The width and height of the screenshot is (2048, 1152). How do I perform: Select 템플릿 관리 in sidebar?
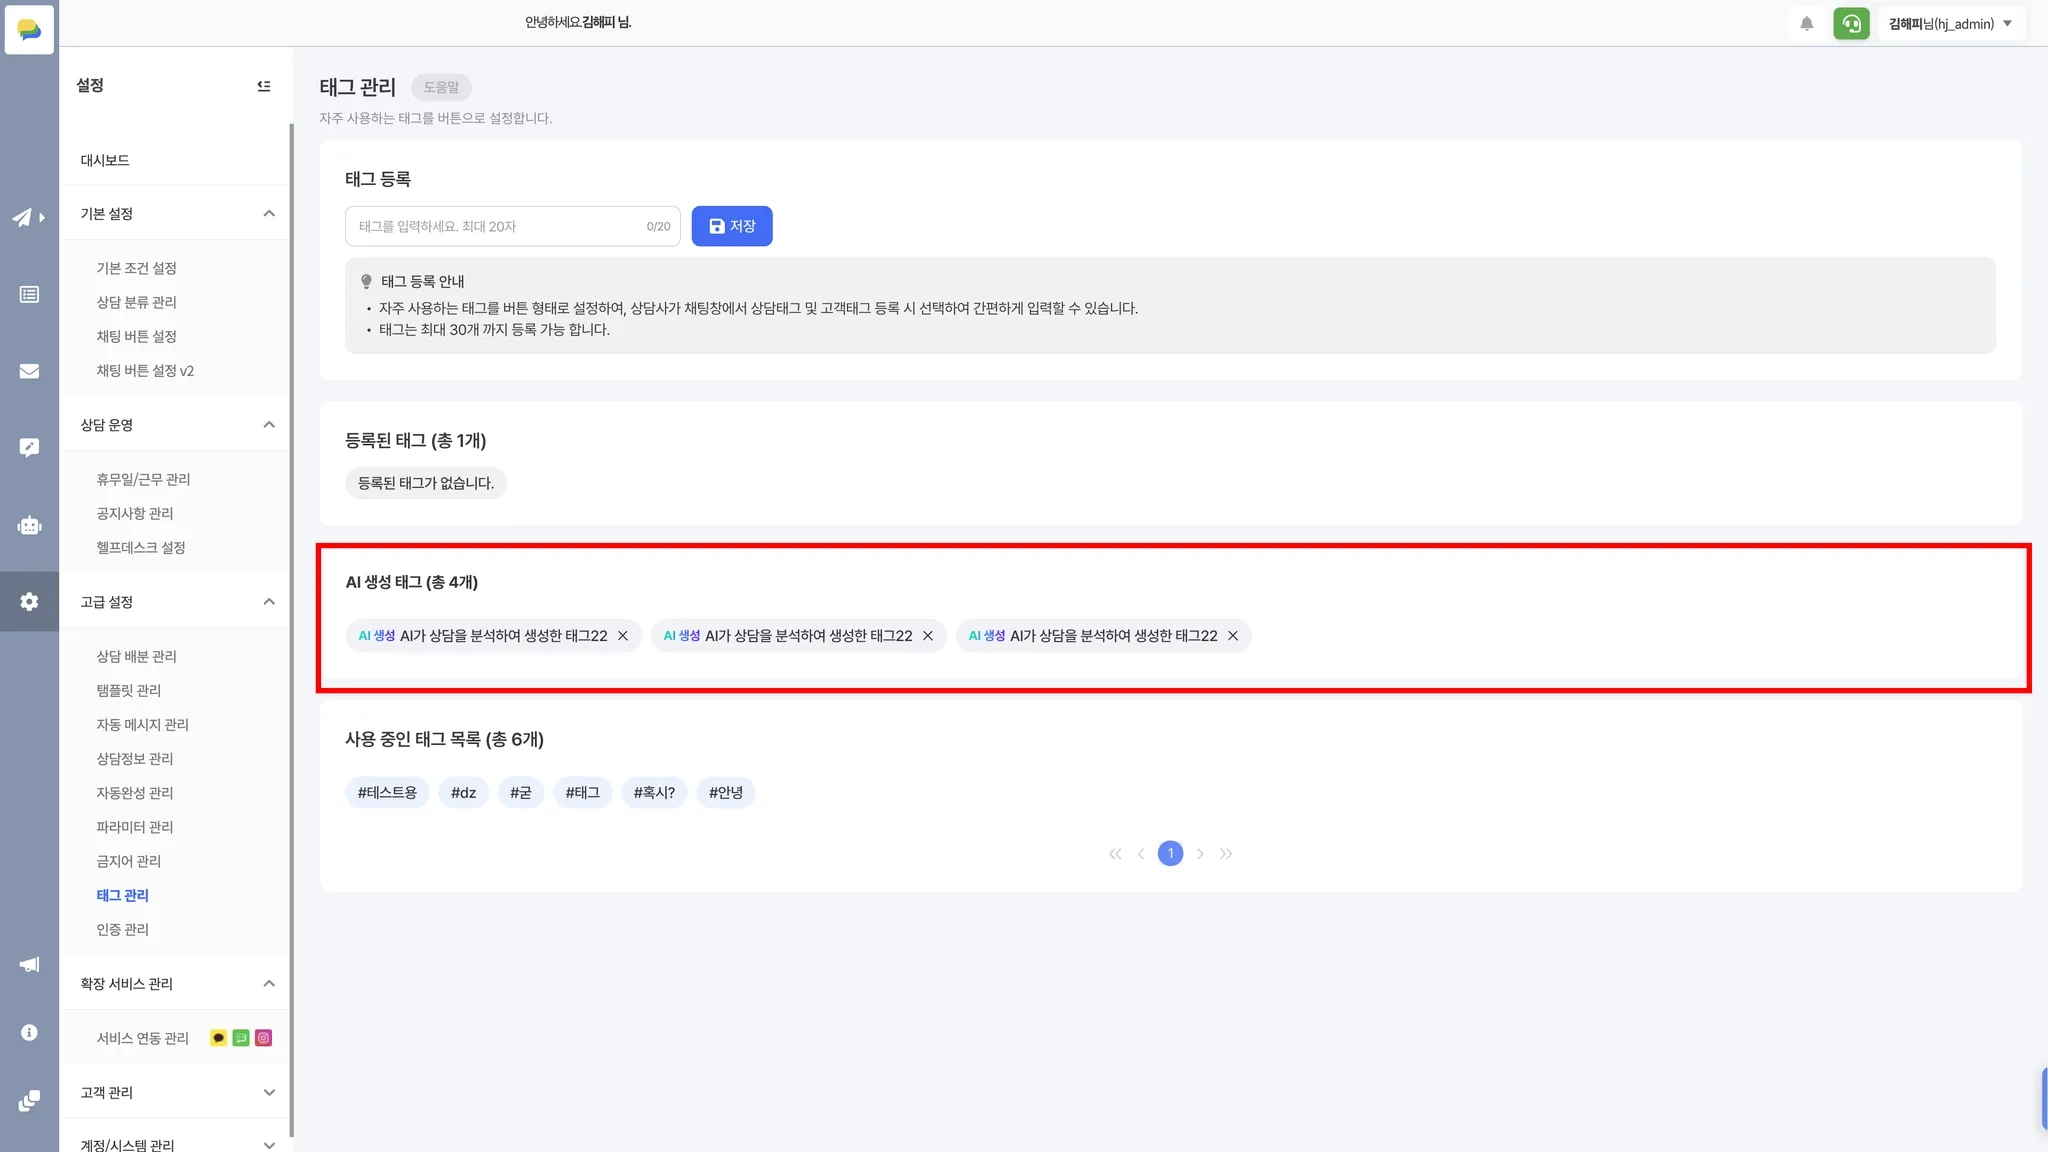pyautogui.click(x=128, y=690)
